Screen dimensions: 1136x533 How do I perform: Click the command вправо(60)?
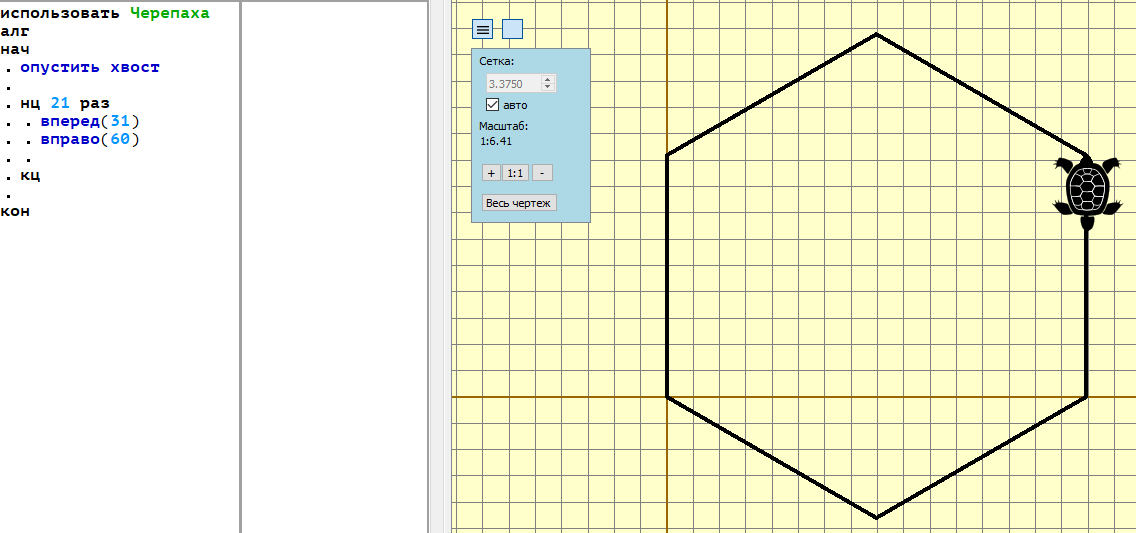[90, 139]
